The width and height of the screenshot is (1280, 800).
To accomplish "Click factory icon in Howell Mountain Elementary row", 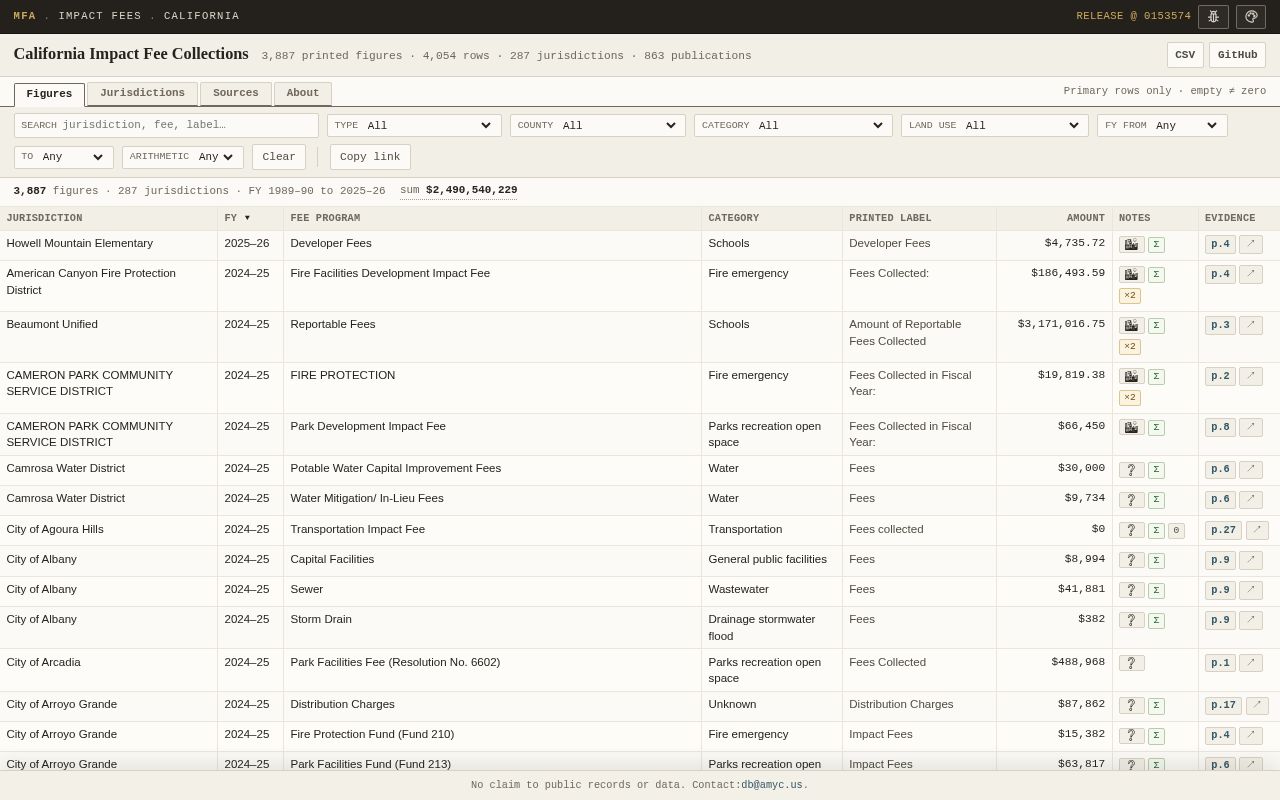I will pyautogui.click(x=1132, y=244).
